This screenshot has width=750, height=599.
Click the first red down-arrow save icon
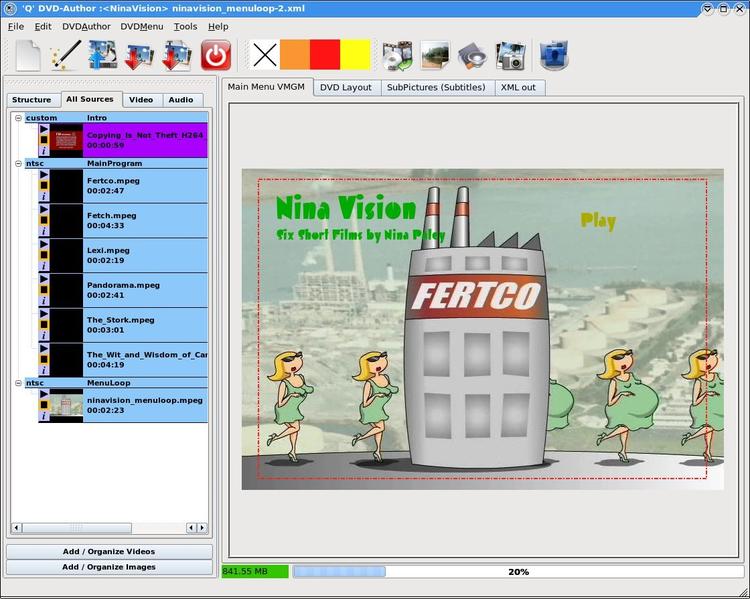[x=139, y=56]
